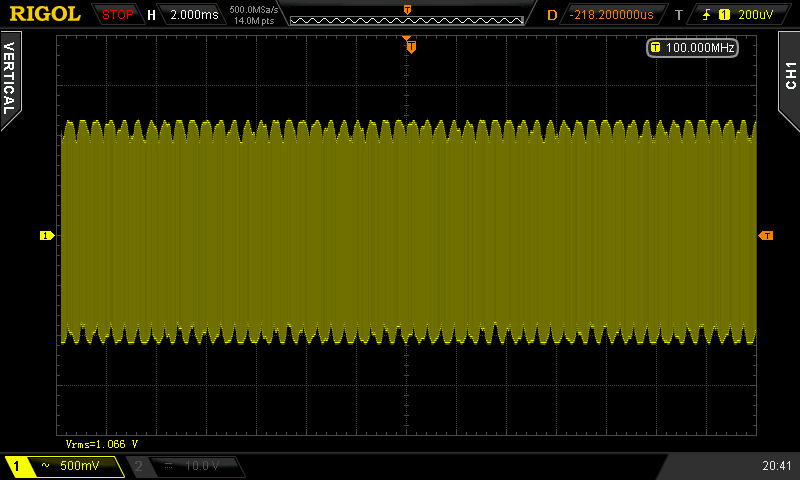Viewport: 800px width, 480px height.
Task: Select the inactive channel 2 badge
Action: click(138, 466)
